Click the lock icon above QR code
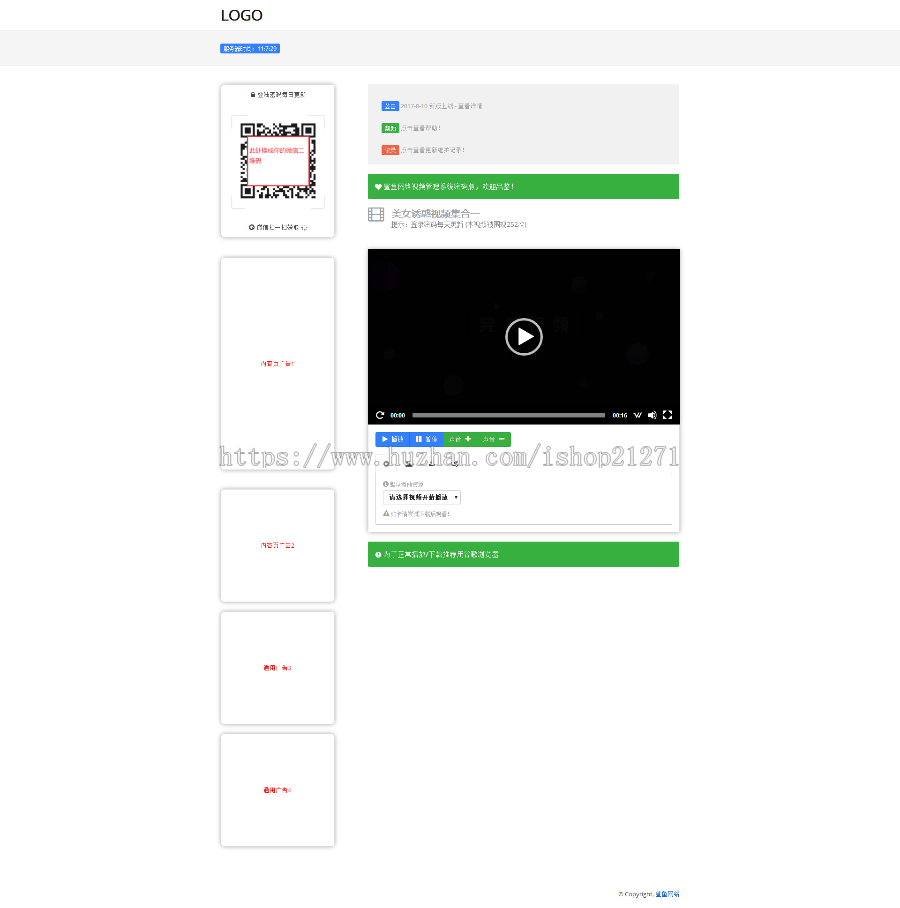 (x=253, y=94)
